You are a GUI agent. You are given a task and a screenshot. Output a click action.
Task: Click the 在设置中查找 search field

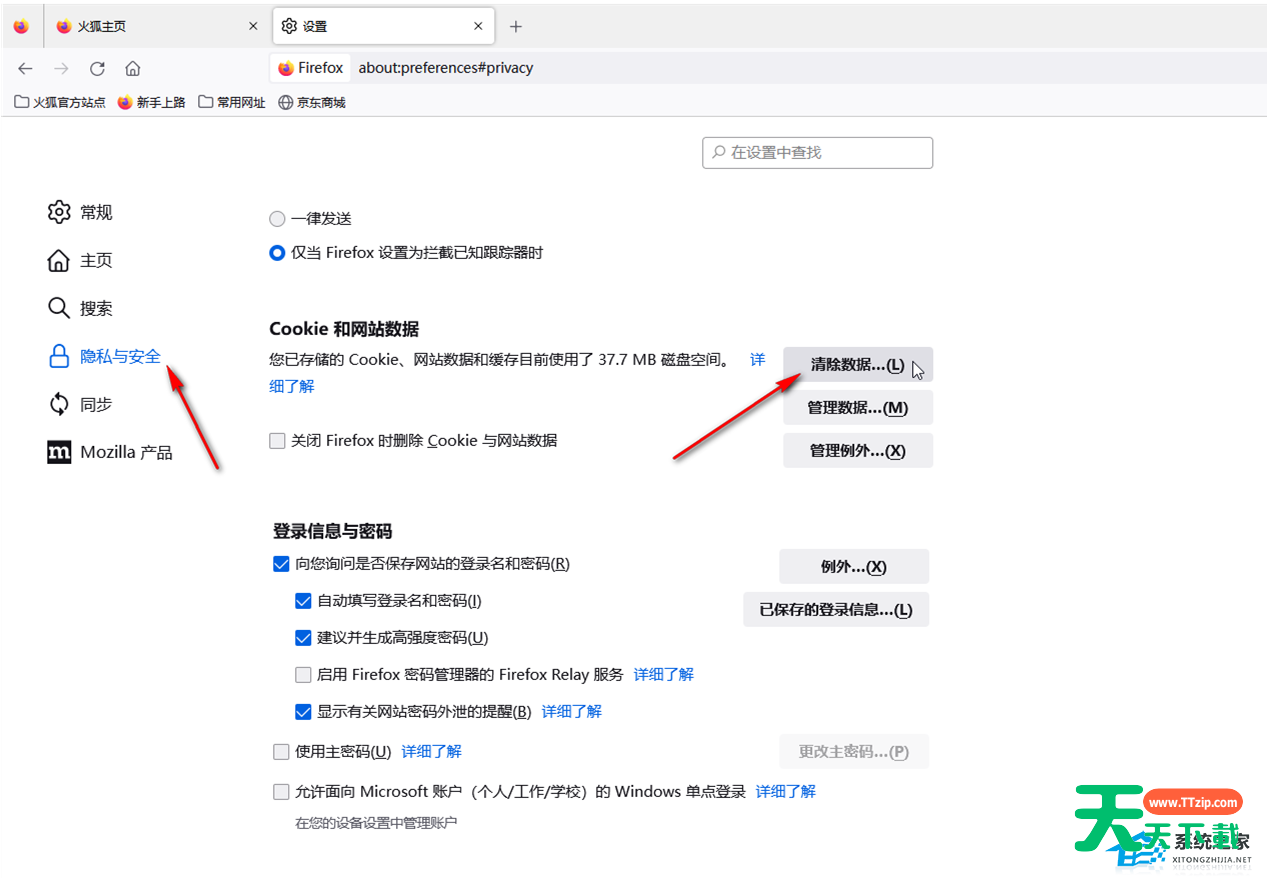[x=818, y=153]
